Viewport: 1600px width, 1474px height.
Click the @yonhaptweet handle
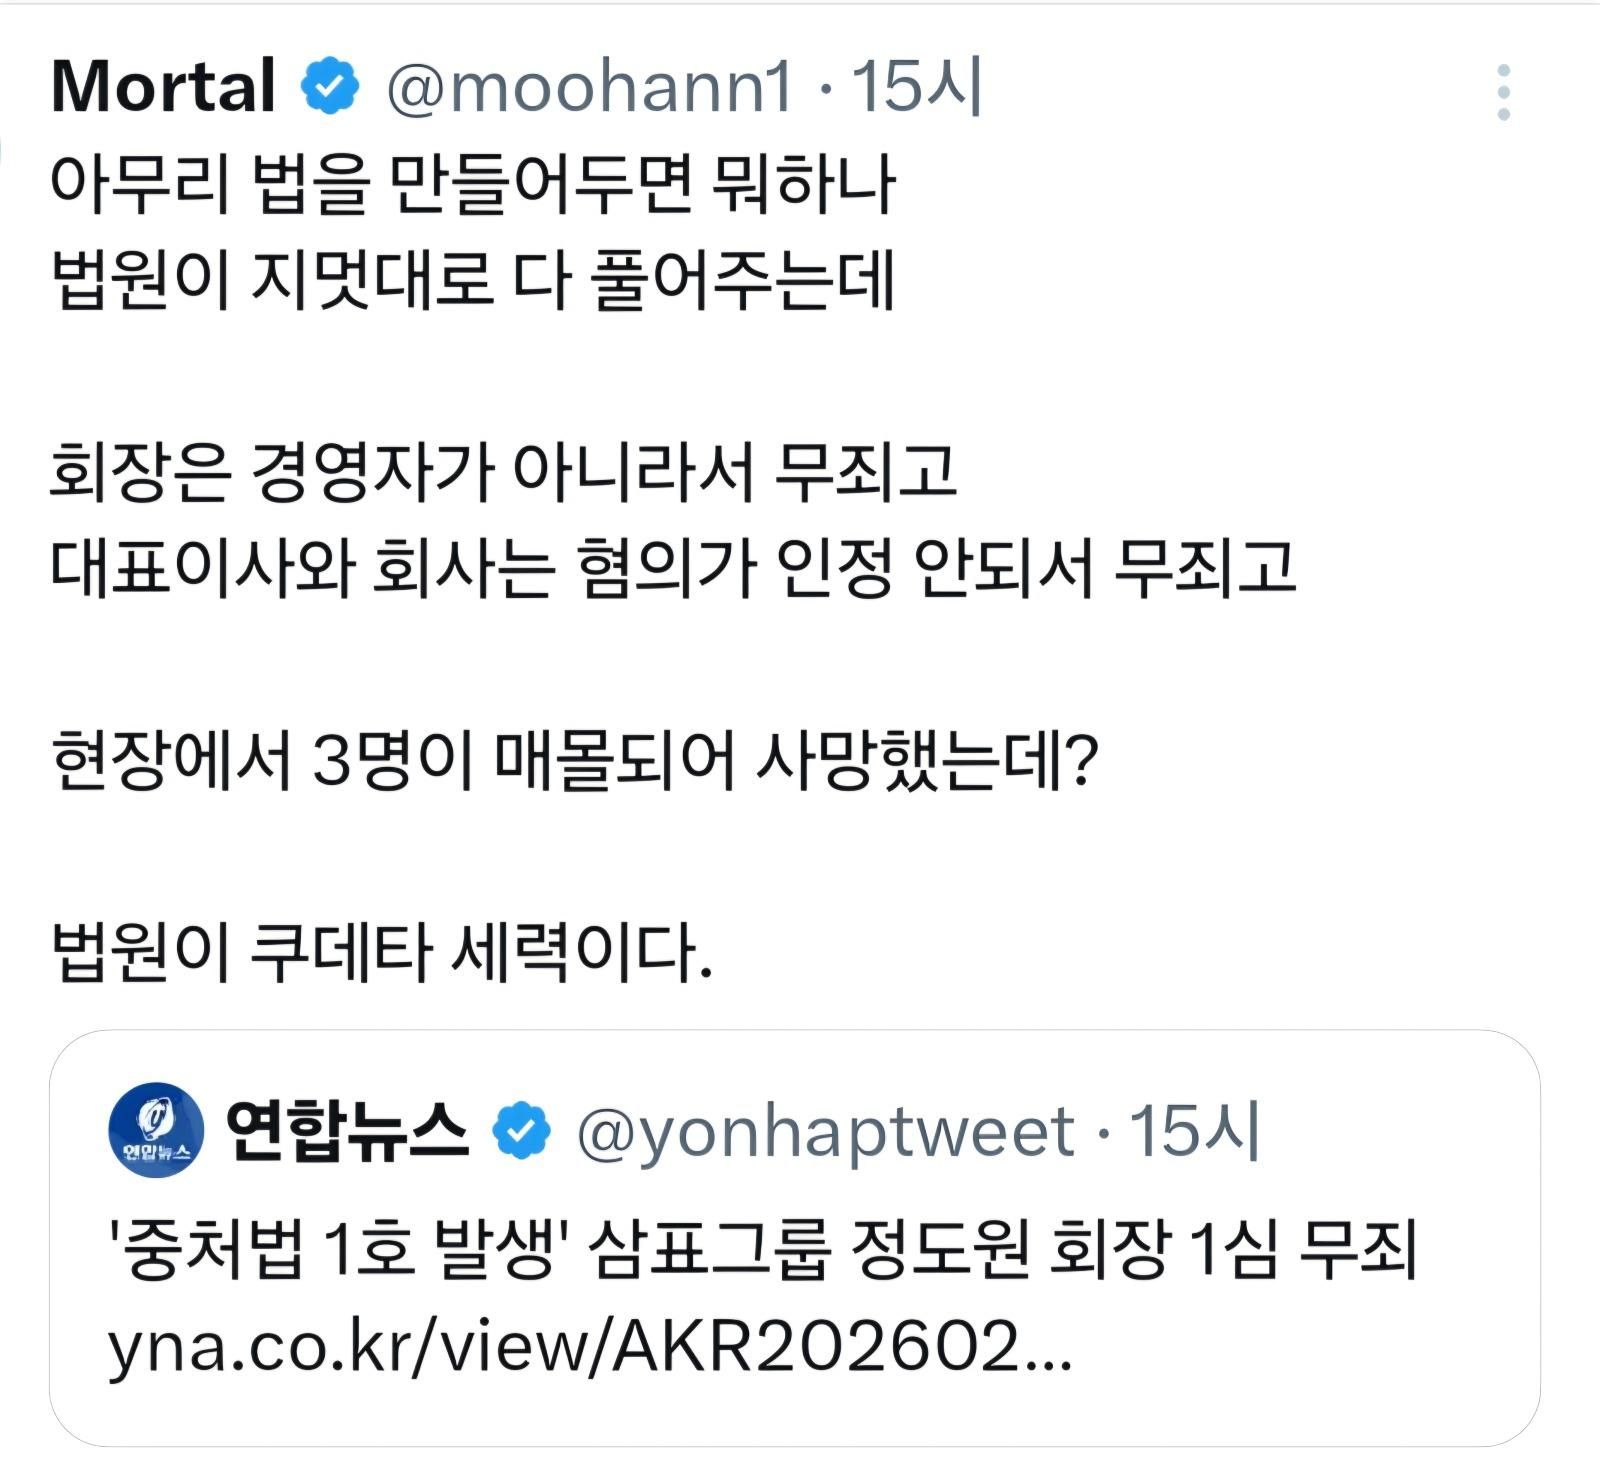(826, 1131)
